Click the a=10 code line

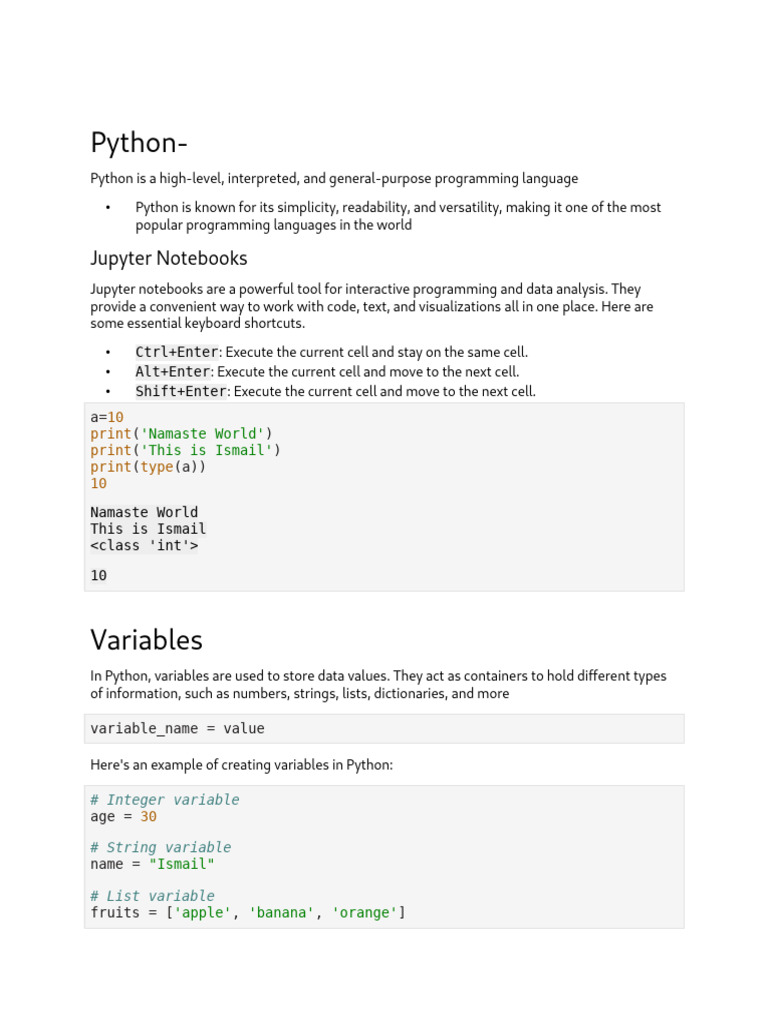tap(107, 417)
